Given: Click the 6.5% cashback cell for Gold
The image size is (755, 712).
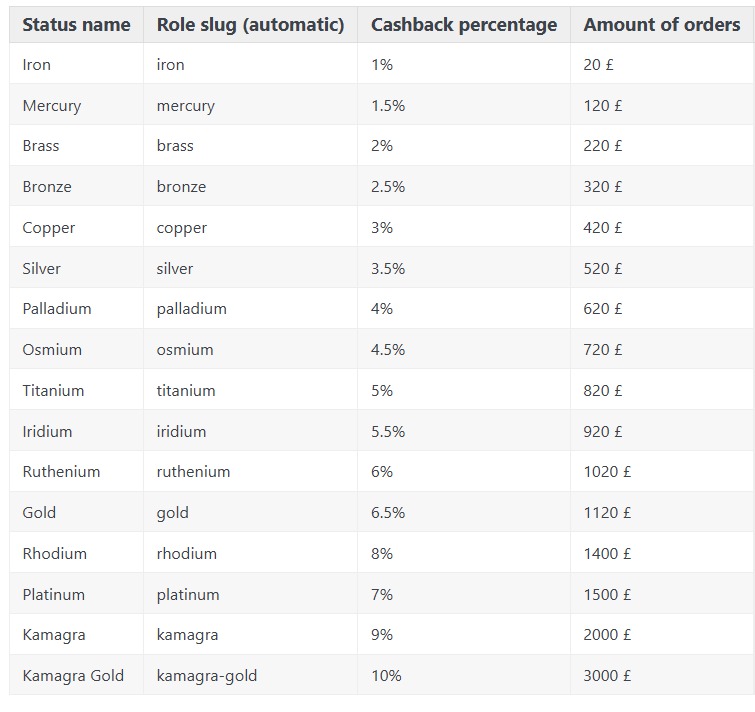Looking at the screenshot, I should coord(388,513).
